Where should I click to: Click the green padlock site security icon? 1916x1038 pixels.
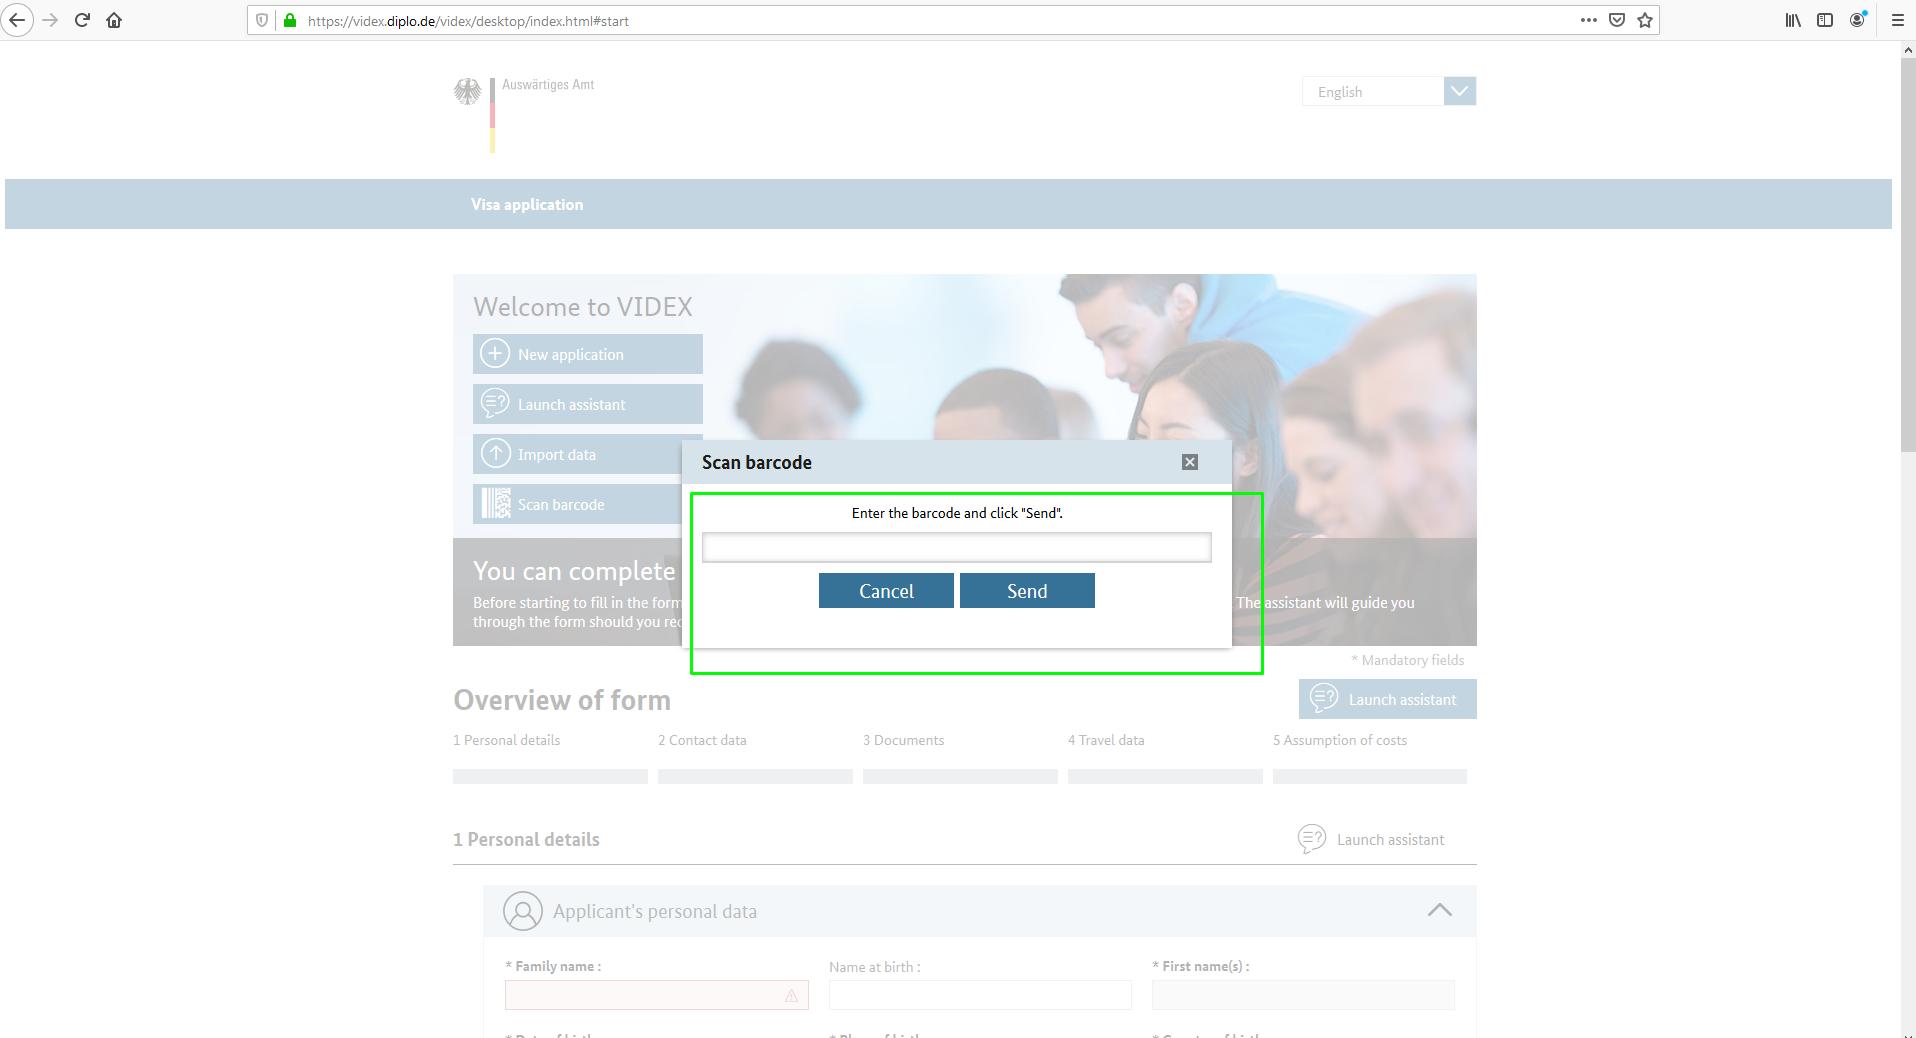pos(290,20)
